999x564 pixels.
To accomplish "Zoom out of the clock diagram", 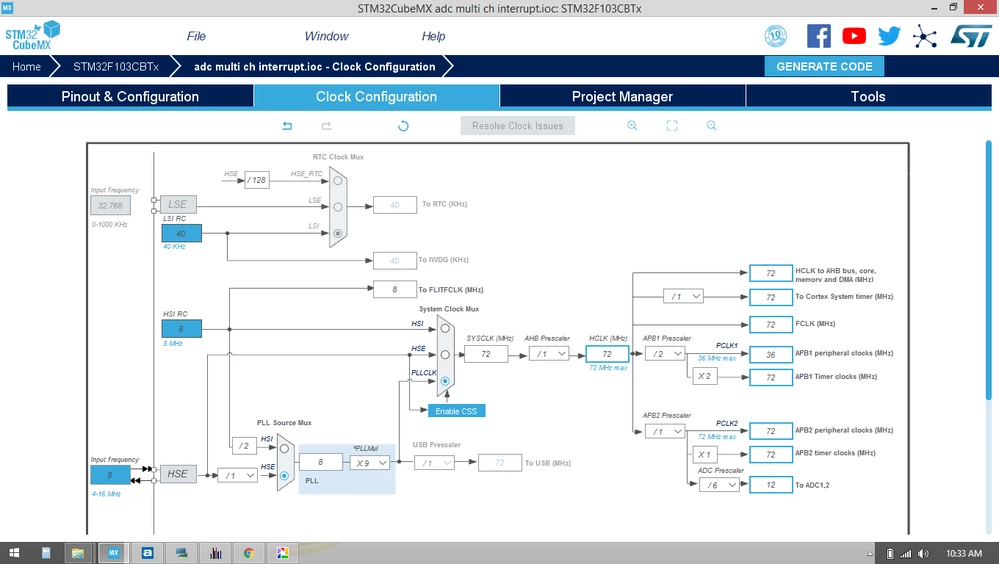I will [712, 126].
